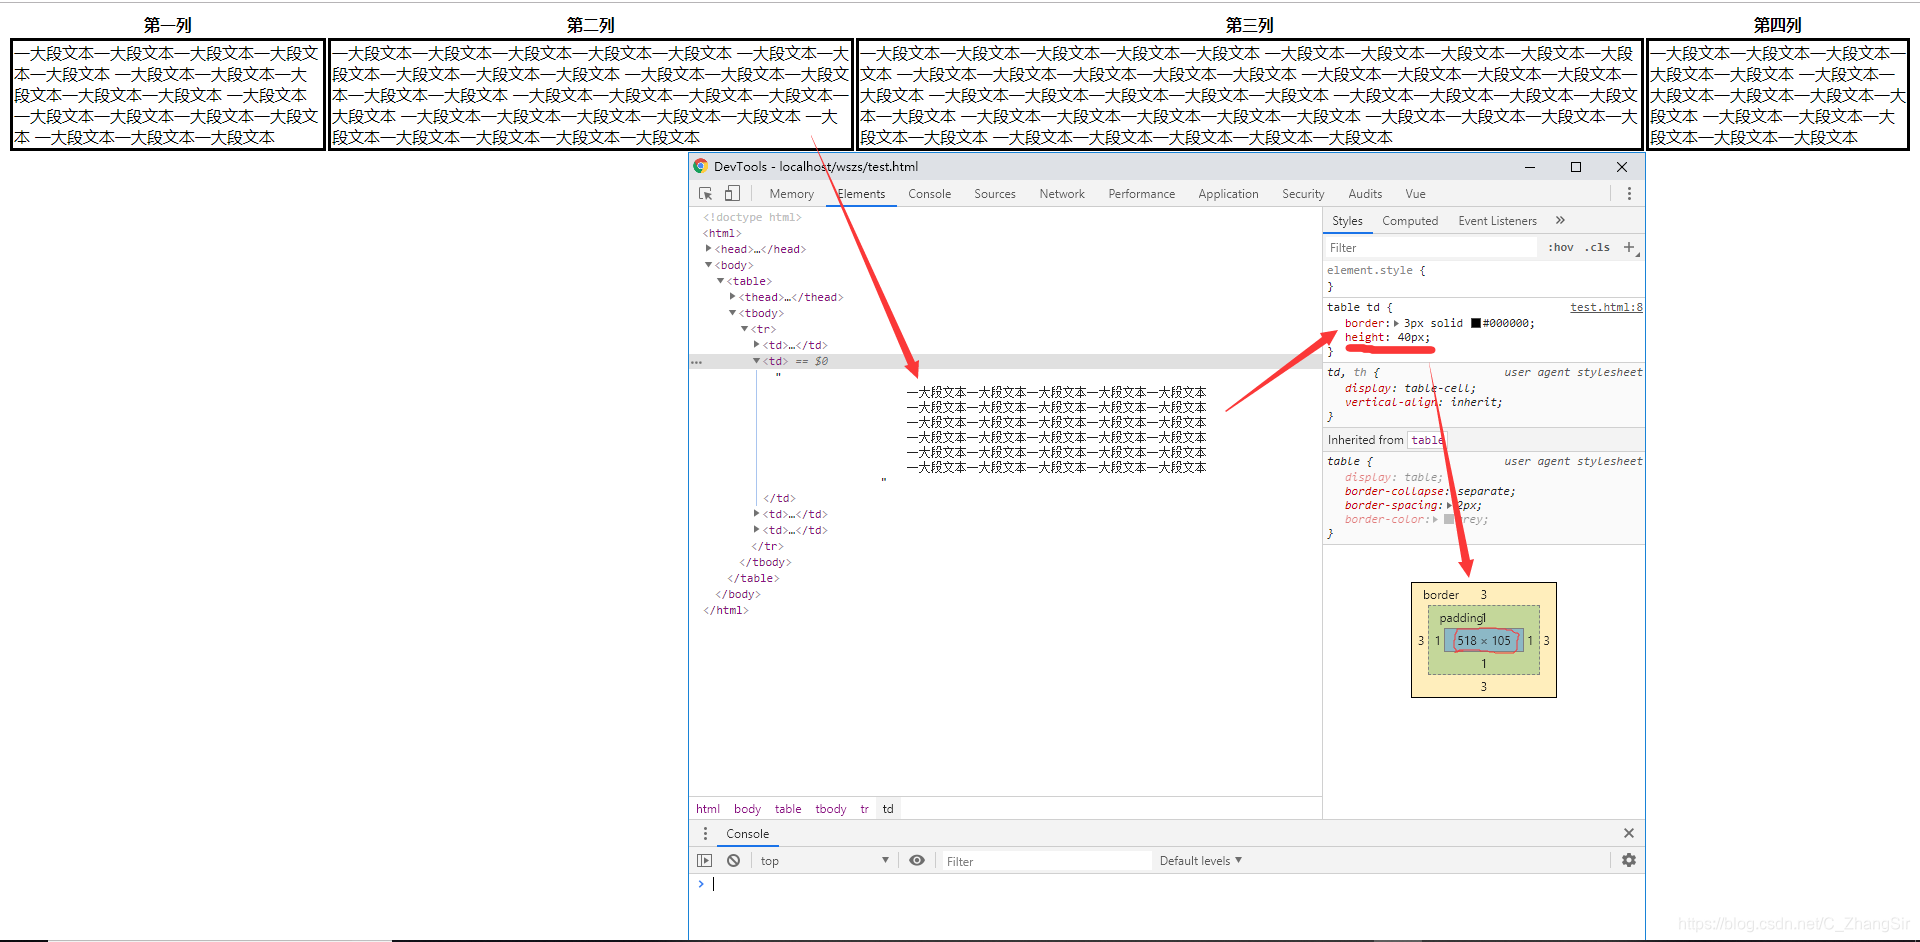Select the Console drawer tab

(x=747, y=833)
